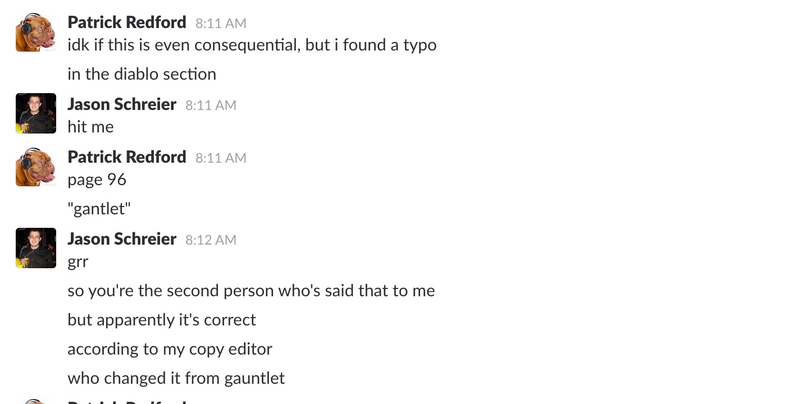
Task: Select the 'in the diablo section' message
Action: pyautogui.click(x=142, y=74)
